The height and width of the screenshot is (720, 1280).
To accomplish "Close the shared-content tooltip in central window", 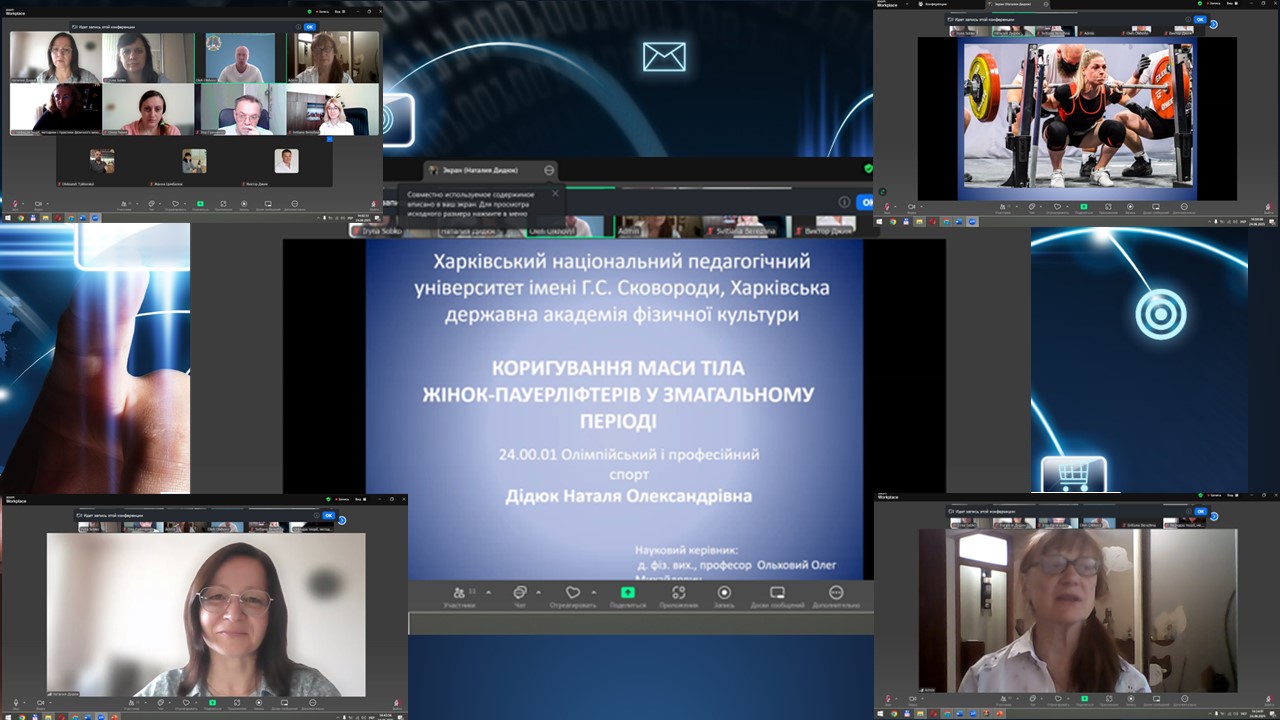I will (556, 193).
